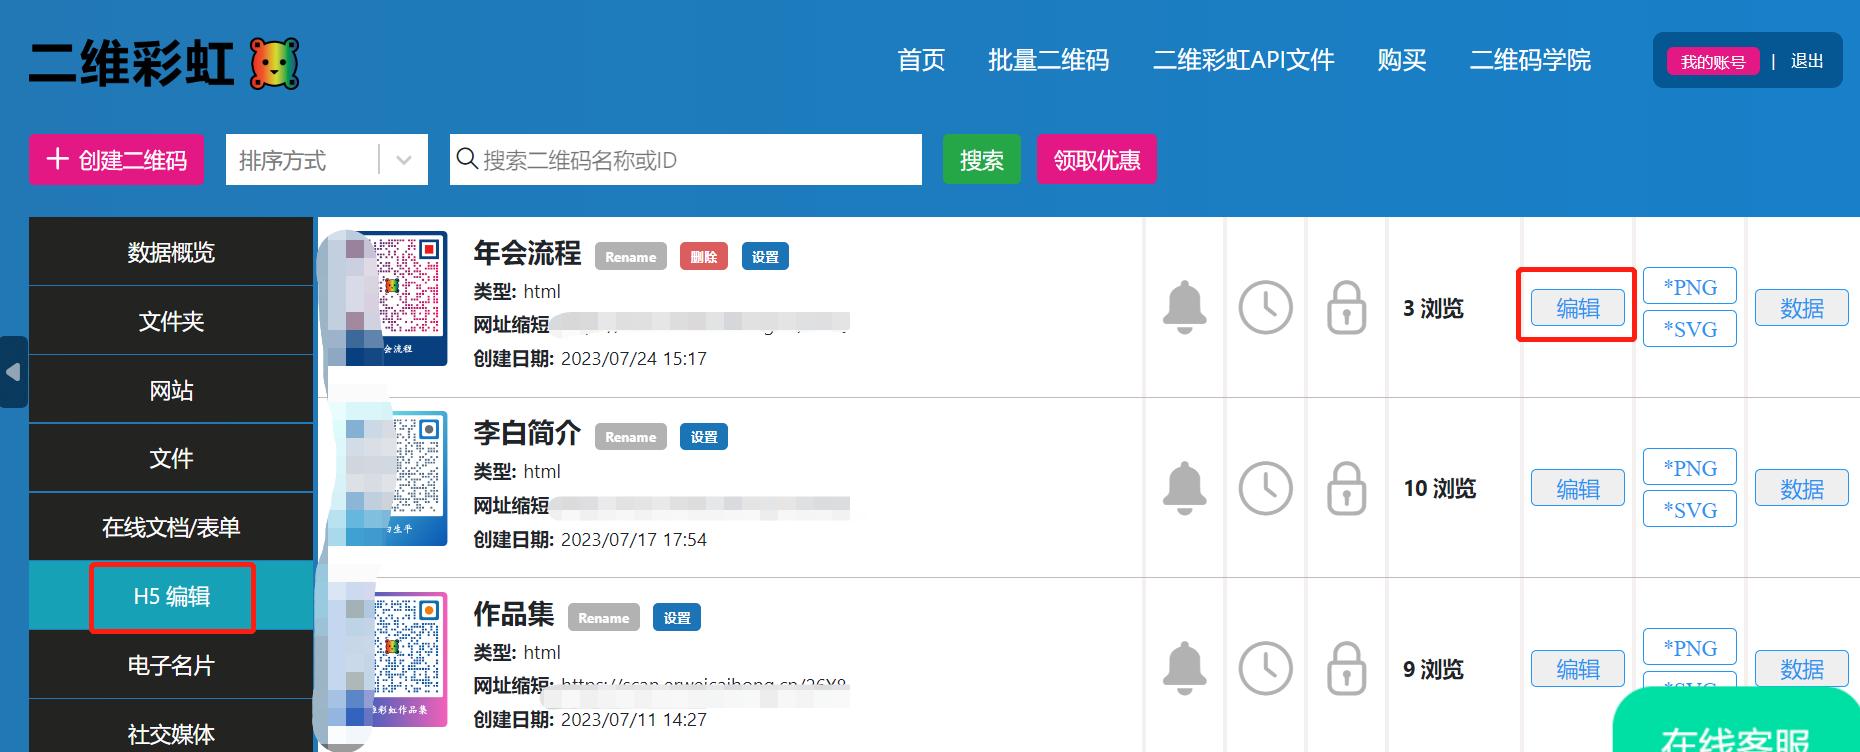Collapse the sidebar with left arrow
This screenshot has height=752, width=1860.
13,372
